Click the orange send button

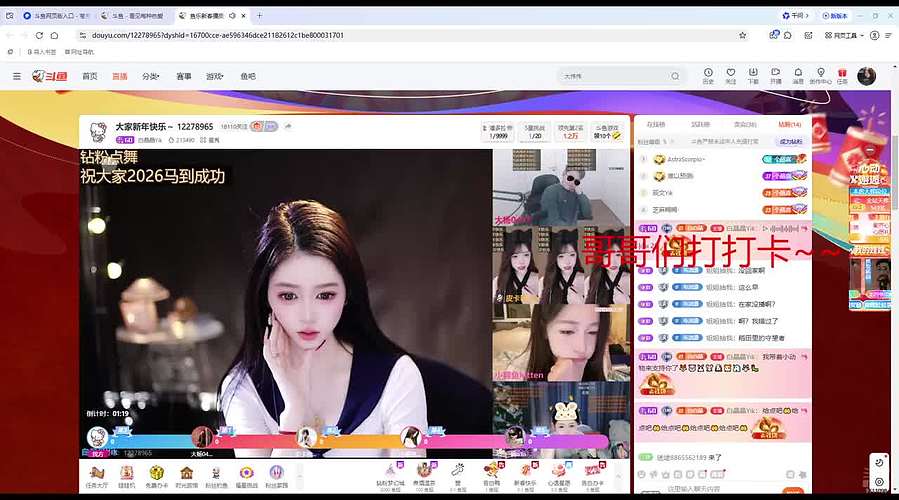(793, 490)
